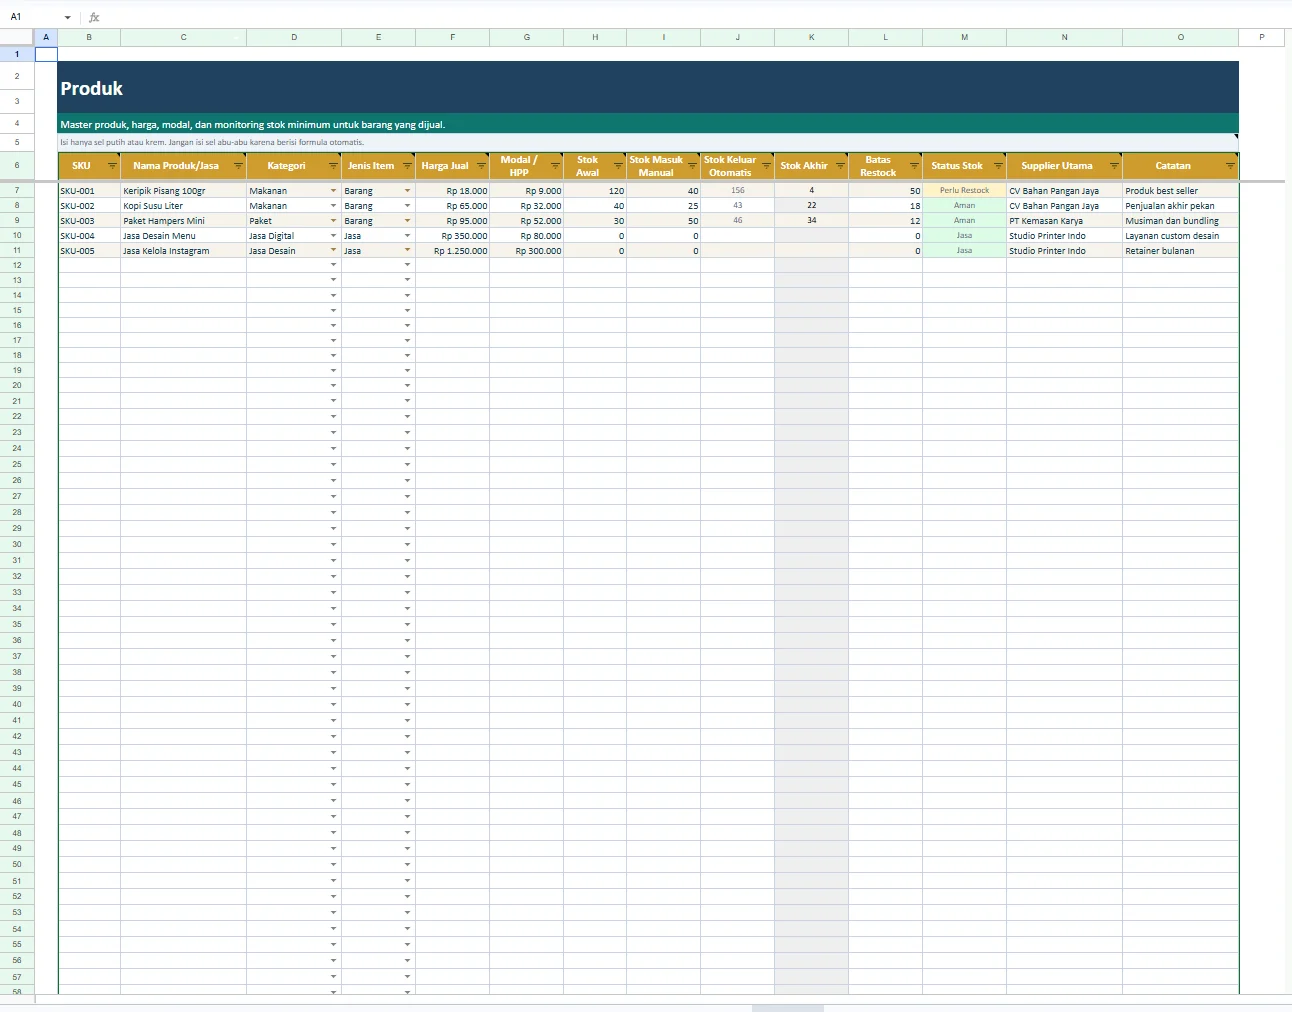
Task: Select cell Paket Hampers Mini
Action: 183,221
